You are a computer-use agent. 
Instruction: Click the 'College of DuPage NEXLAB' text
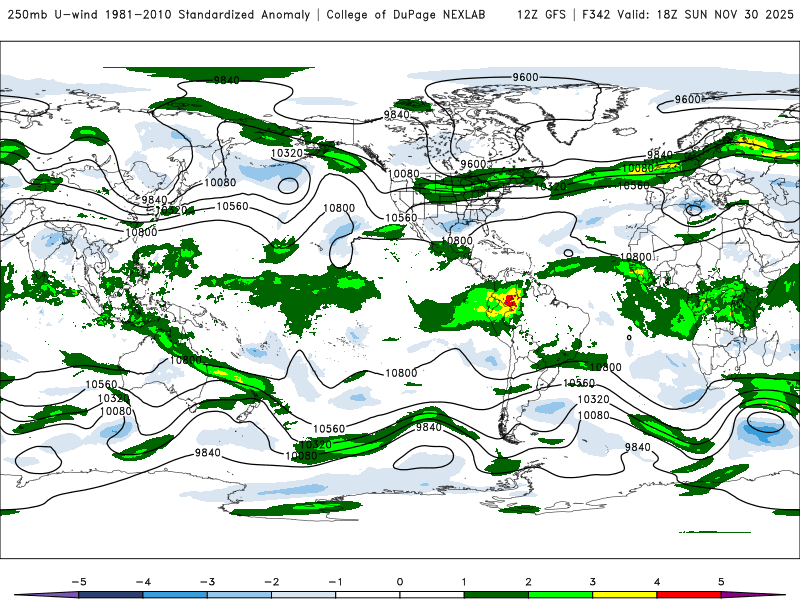pos(406,15)
